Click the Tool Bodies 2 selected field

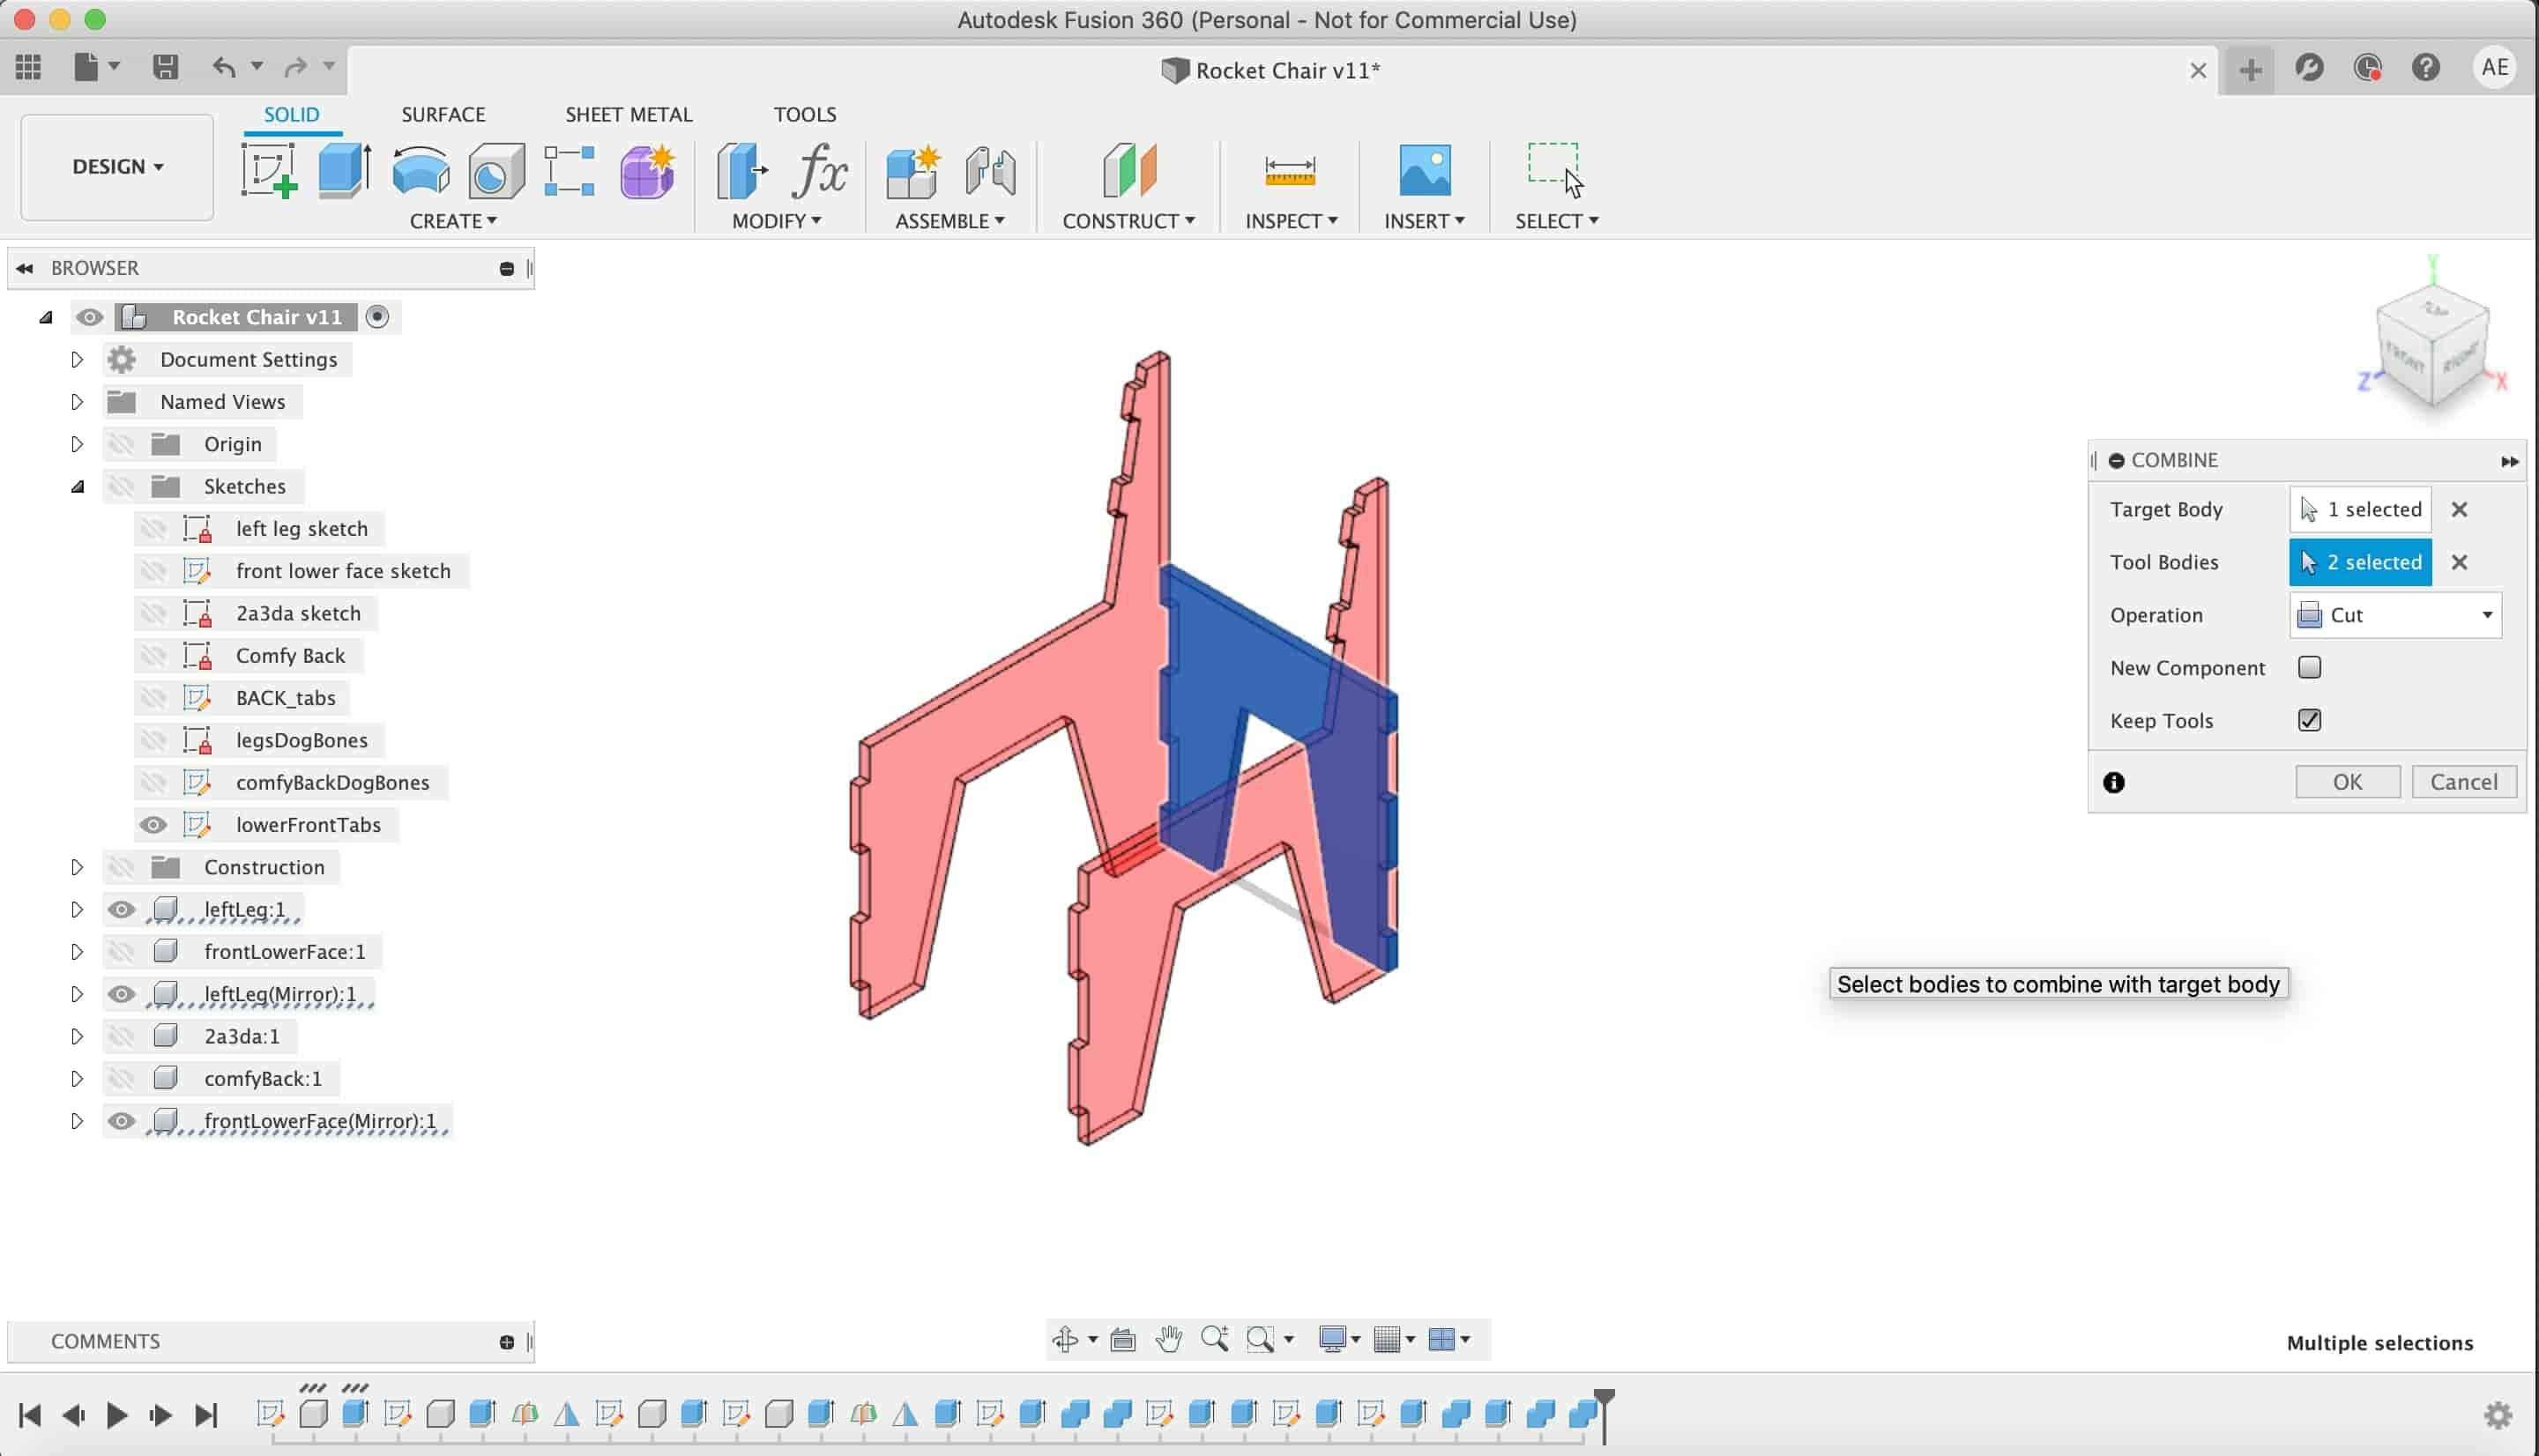click(x=2360, y=562)
